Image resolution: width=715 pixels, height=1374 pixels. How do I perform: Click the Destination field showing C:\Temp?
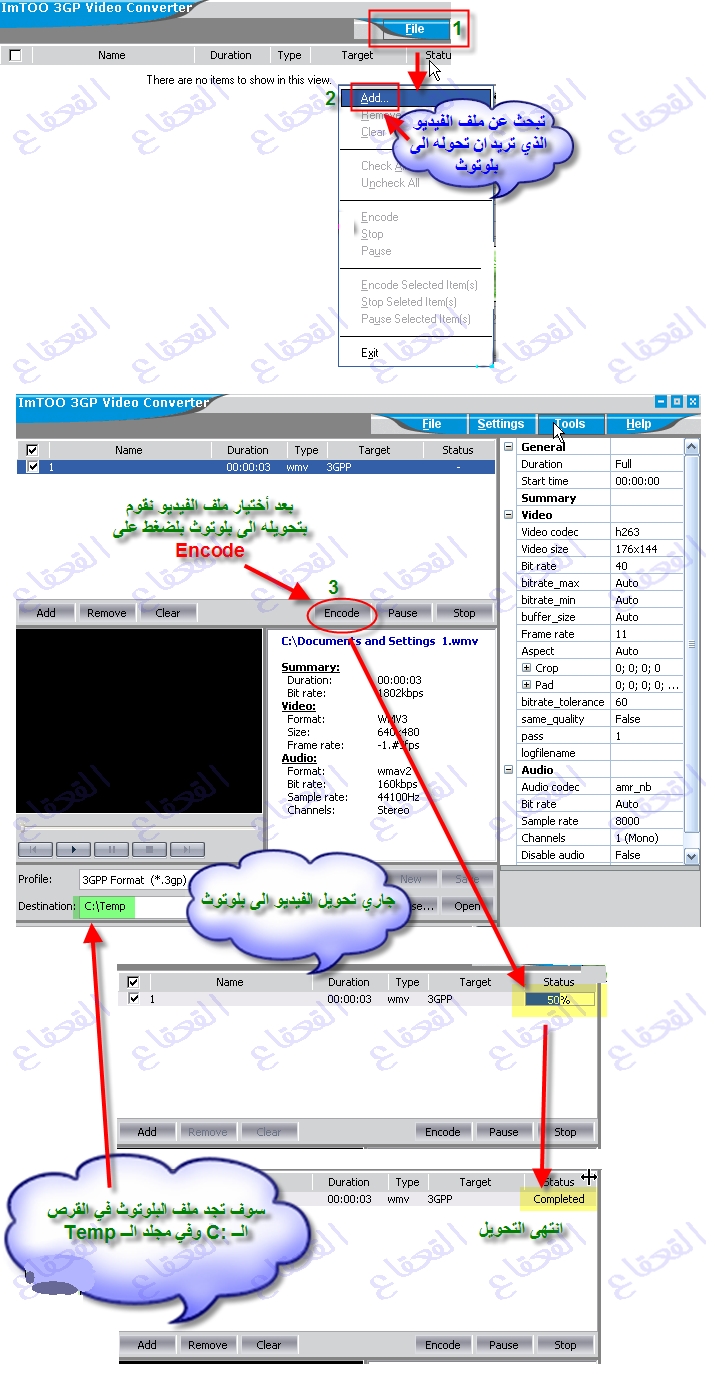110,906
